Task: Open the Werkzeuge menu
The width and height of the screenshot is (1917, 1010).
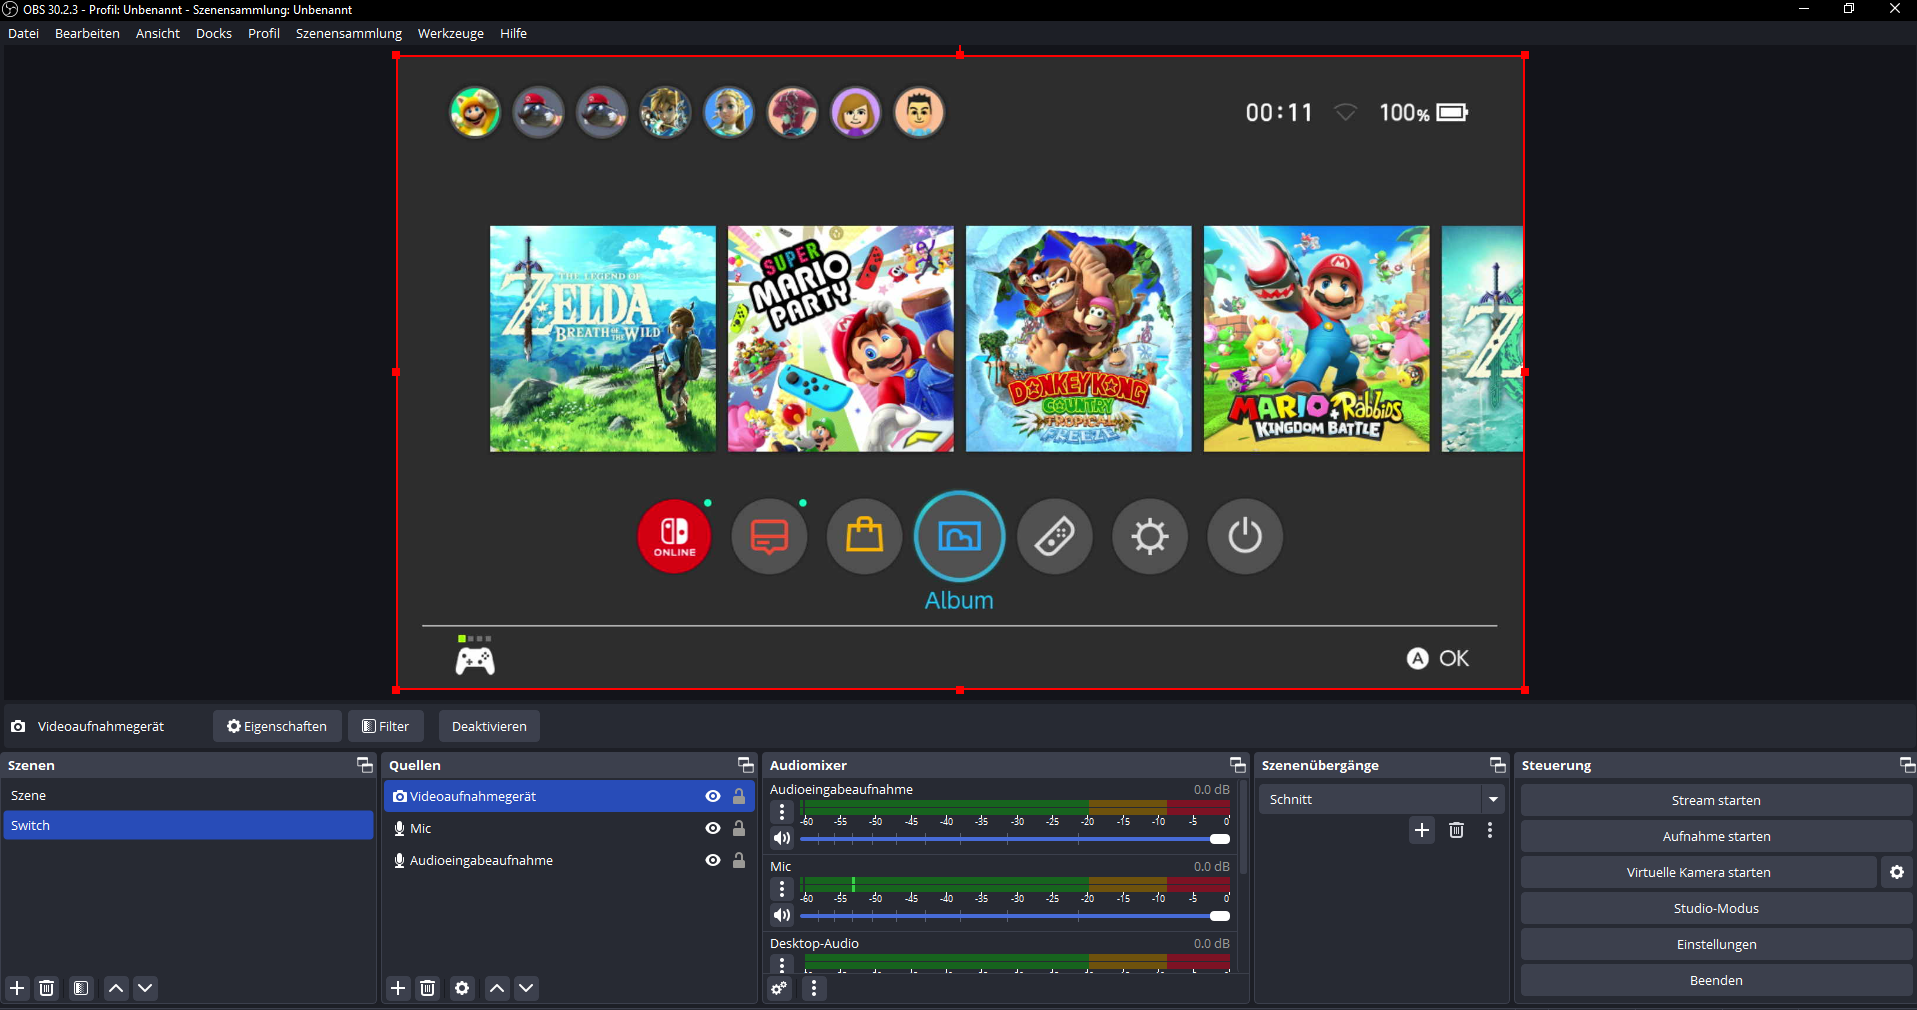Action: [450, 33]
